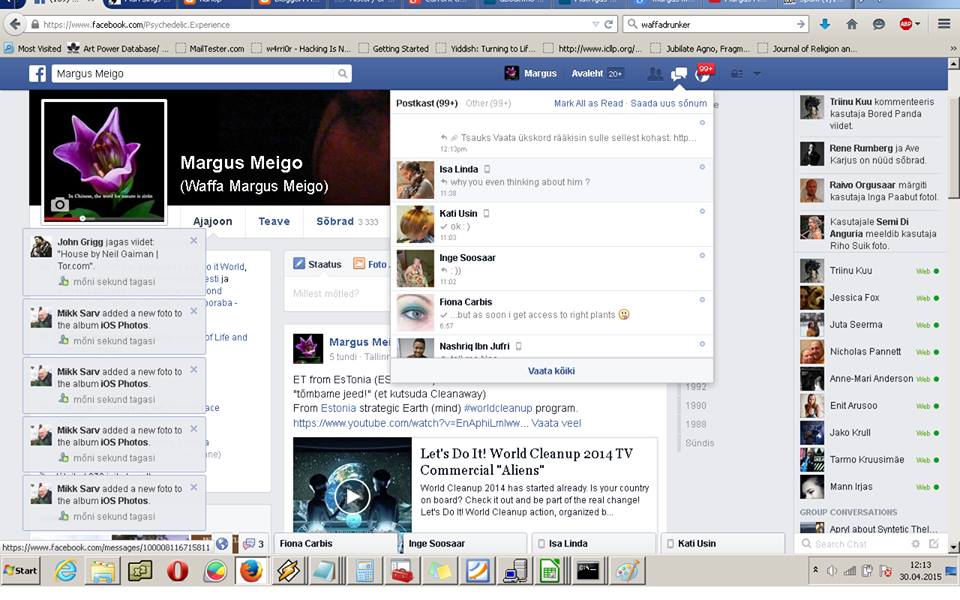Reload the page from the address bar
Image resolution: width=960 pixels, height=600 pixels.
pyautogui.click(x=609, y=24)
